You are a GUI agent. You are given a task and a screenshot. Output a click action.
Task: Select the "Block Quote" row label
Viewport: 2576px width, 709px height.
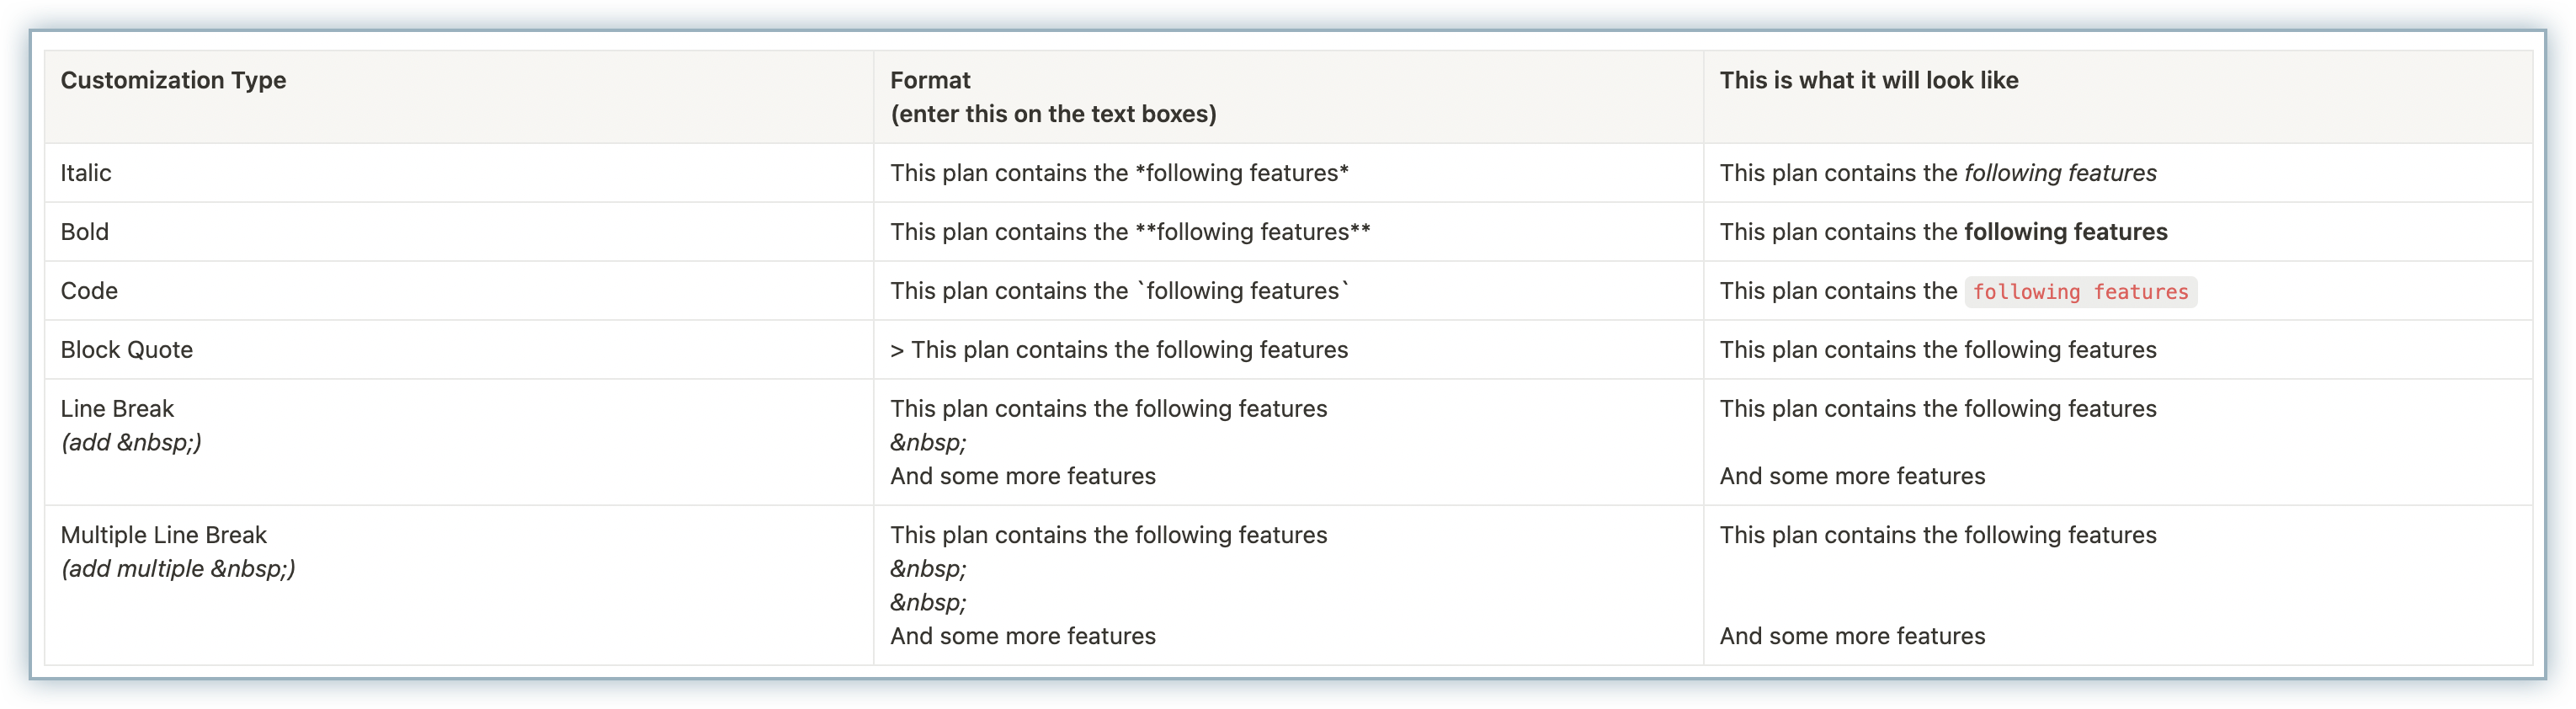coord(127,350)
